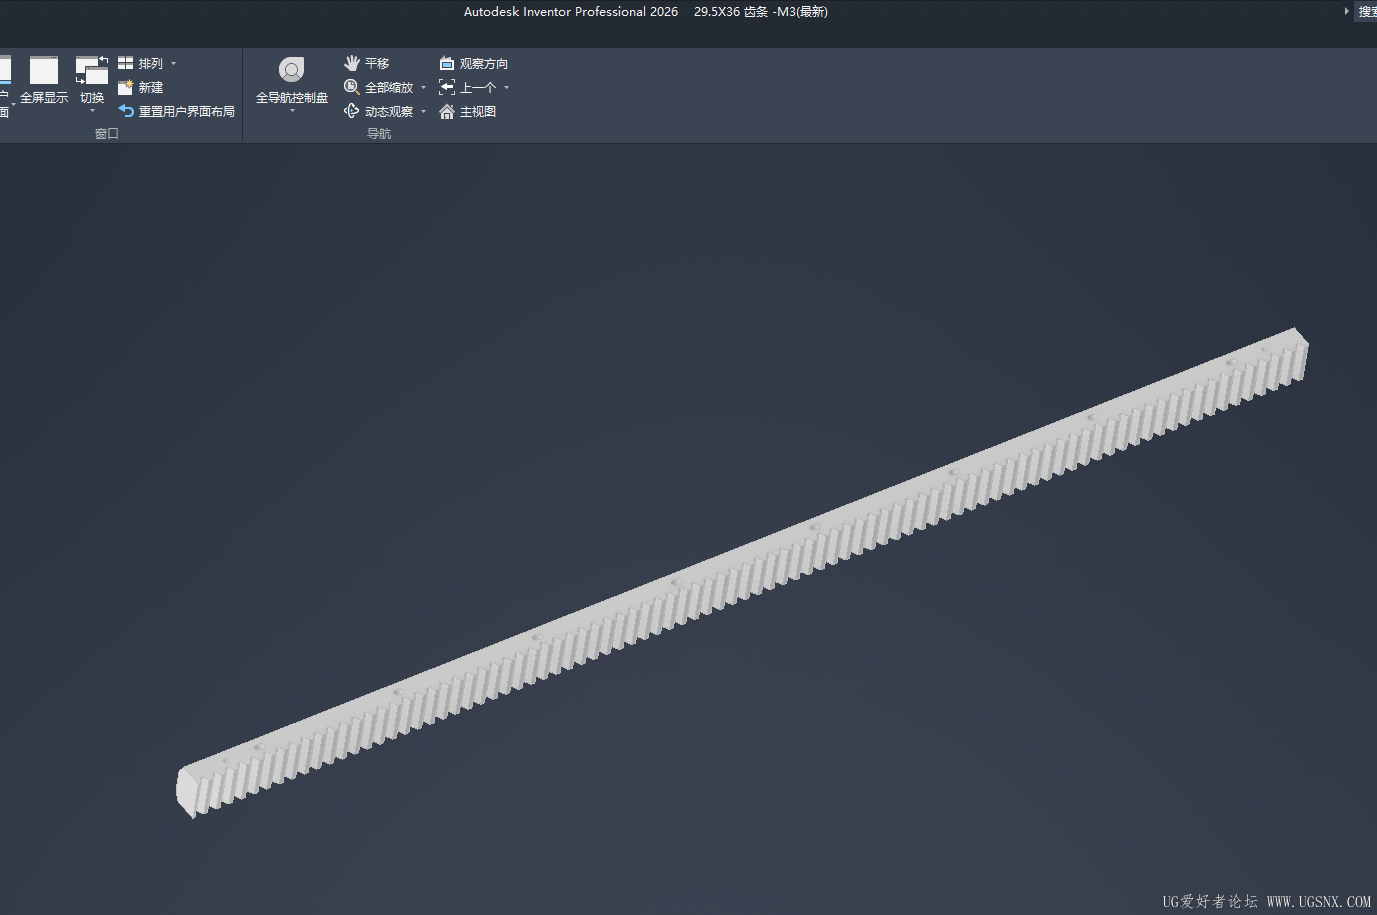Click the expand arrow beside the search box
The image size is (1377, 915).
click(x=1346, y=11)
